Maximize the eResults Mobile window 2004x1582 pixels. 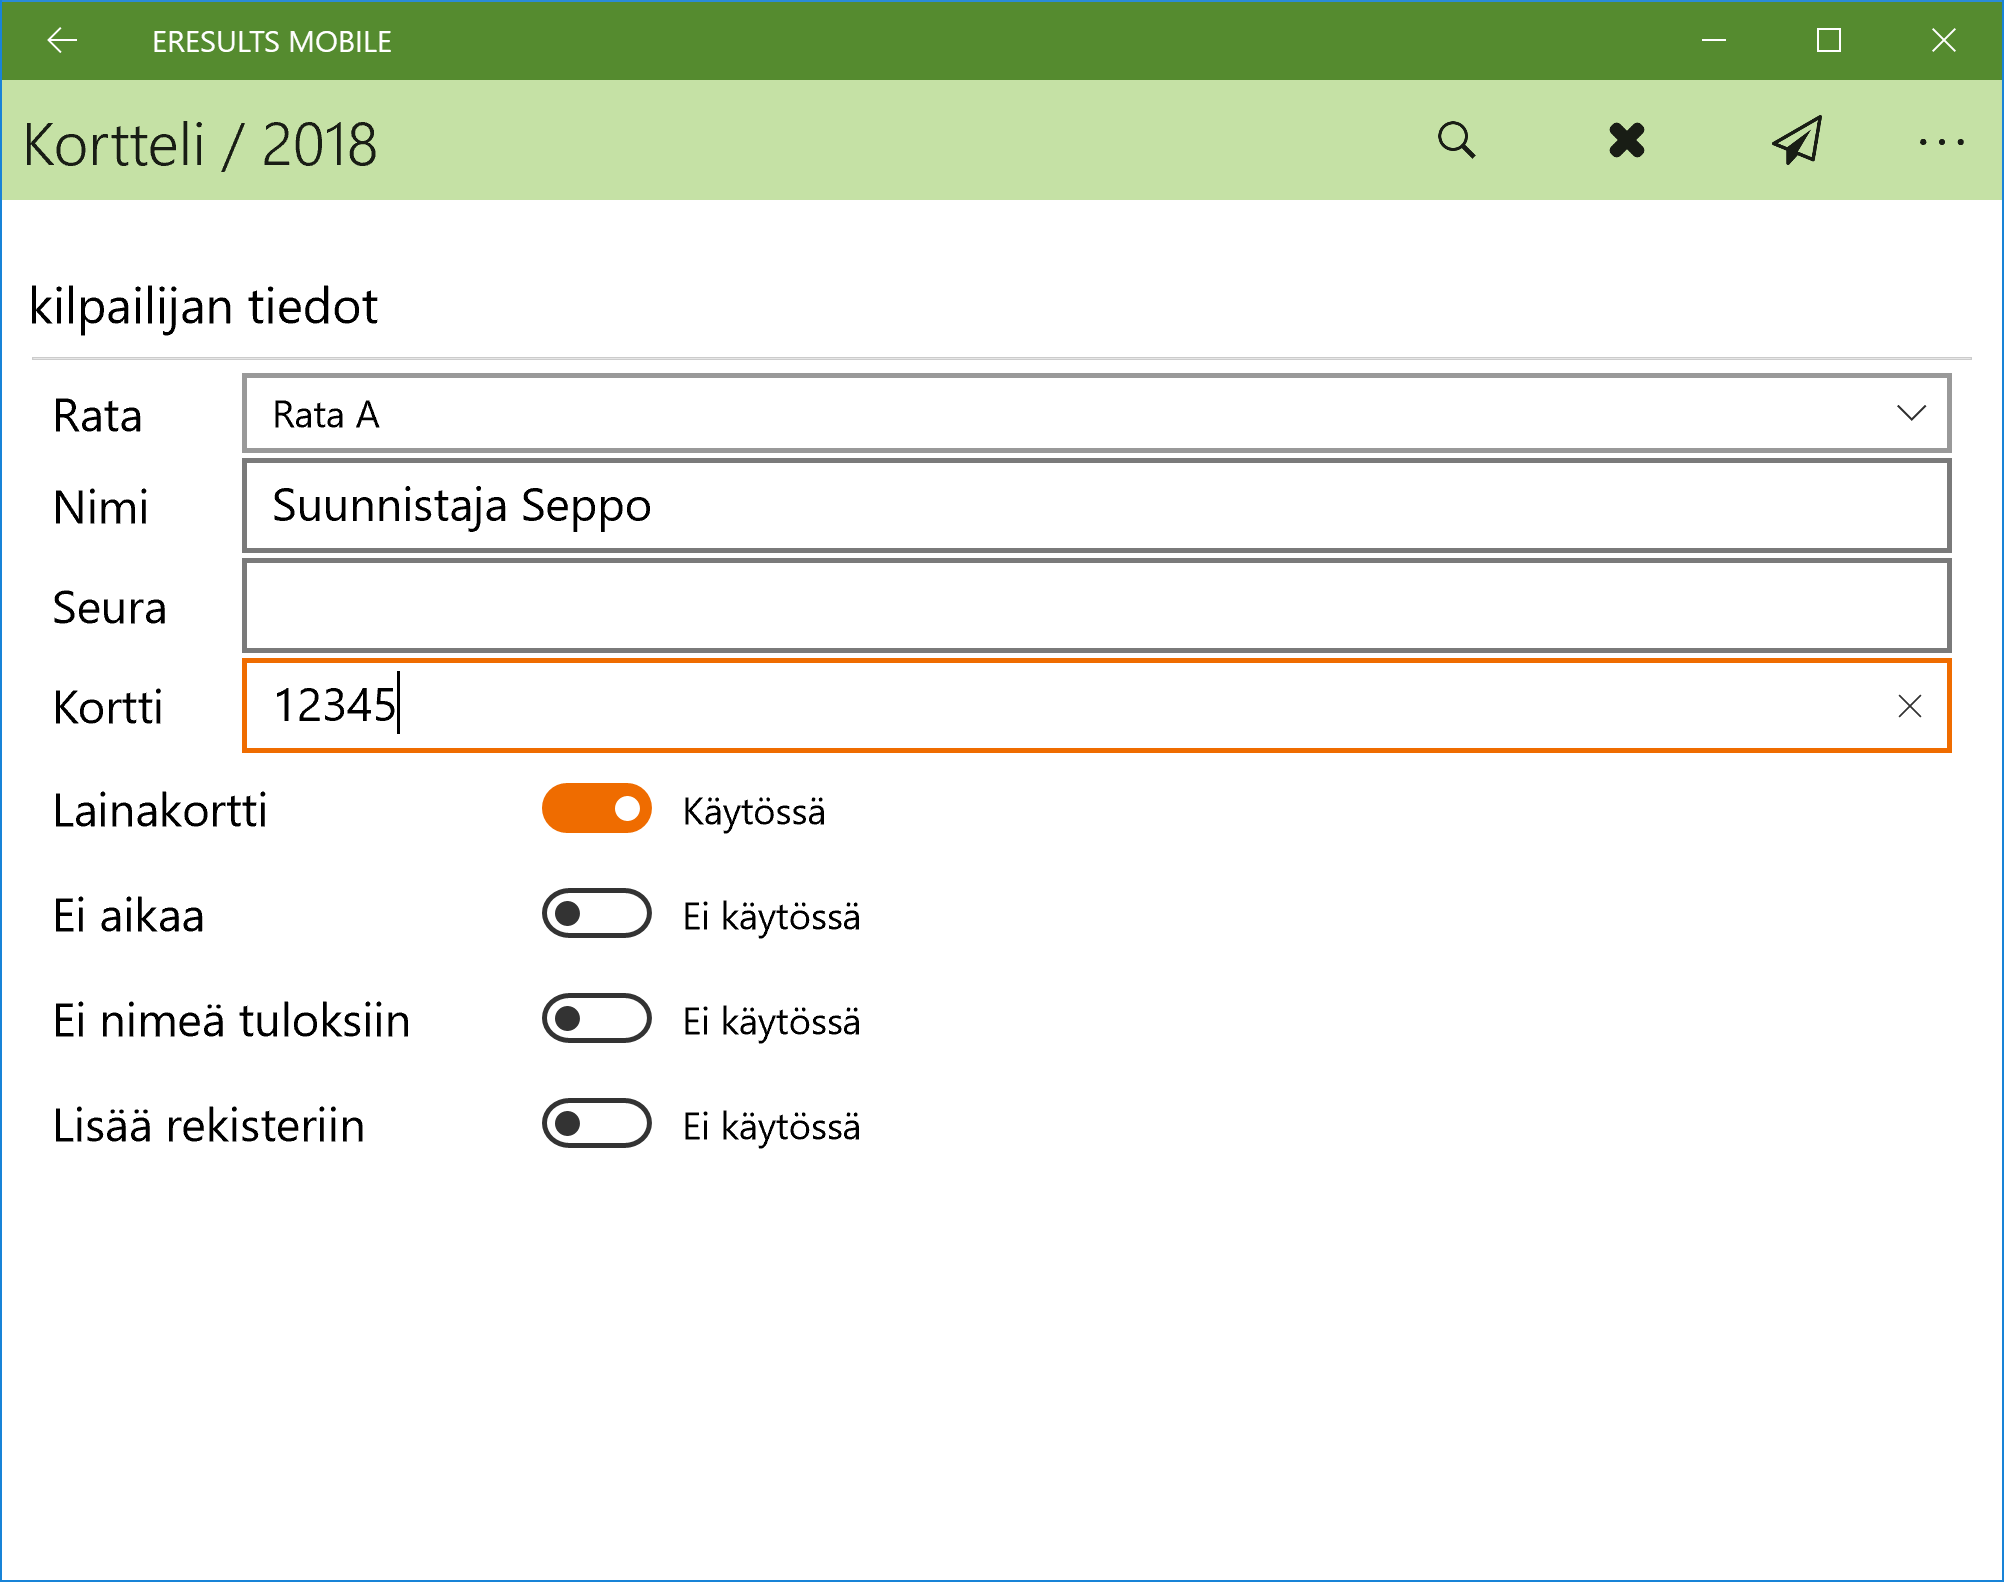click(1829, 41)
